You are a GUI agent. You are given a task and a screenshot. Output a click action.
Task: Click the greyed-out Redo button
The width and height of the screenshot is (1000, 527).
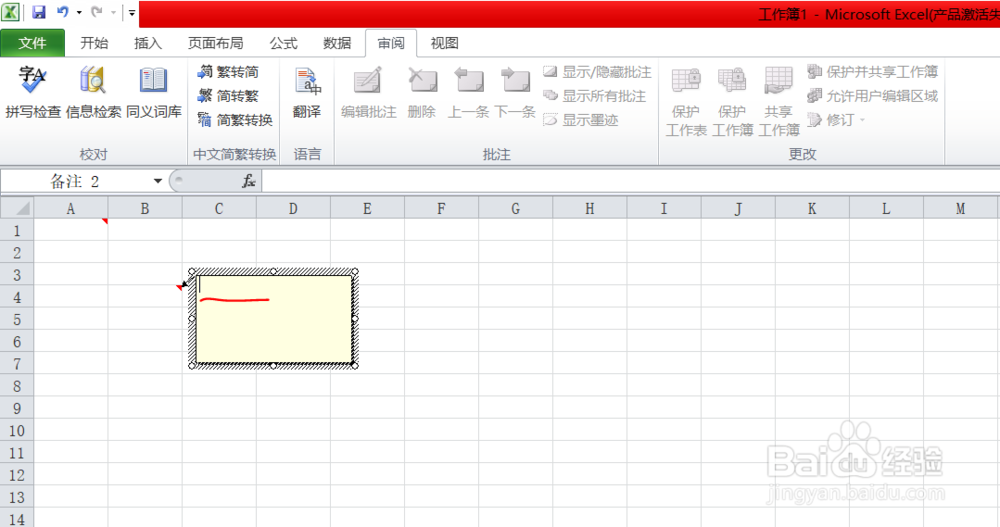(96, 12)
